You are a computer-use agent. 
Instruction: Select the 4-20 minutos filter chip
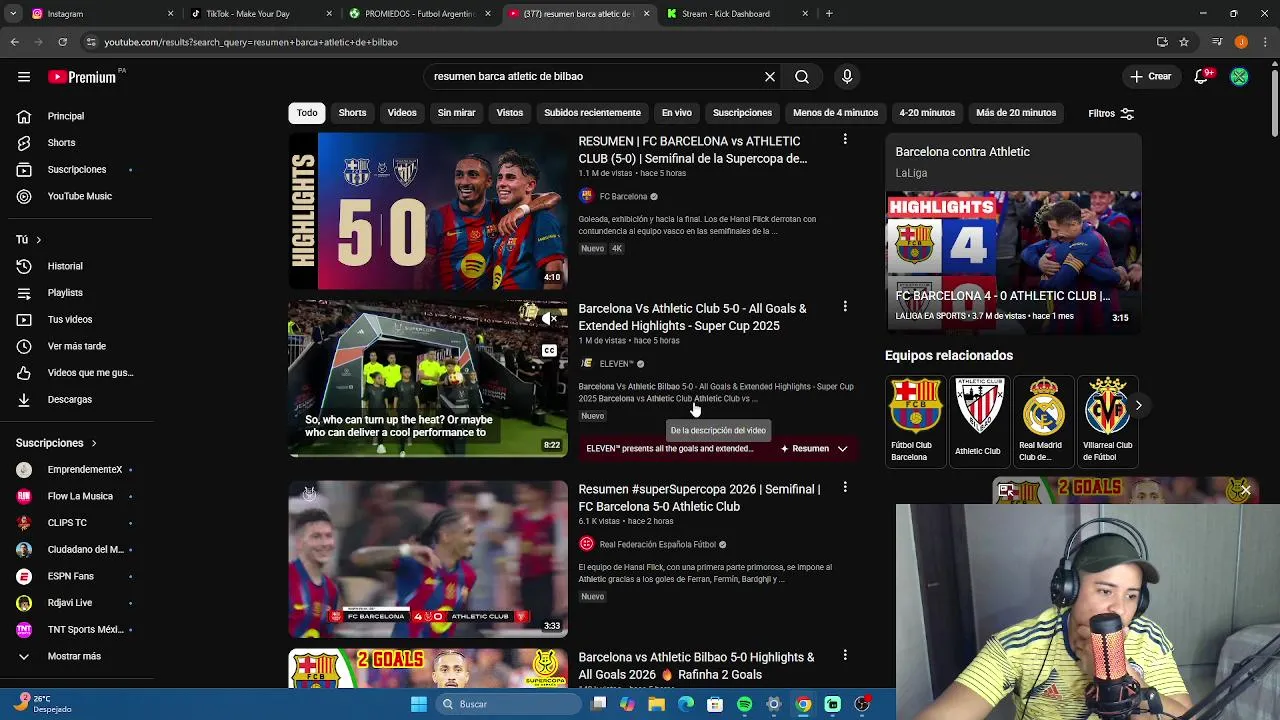(927, 113)
